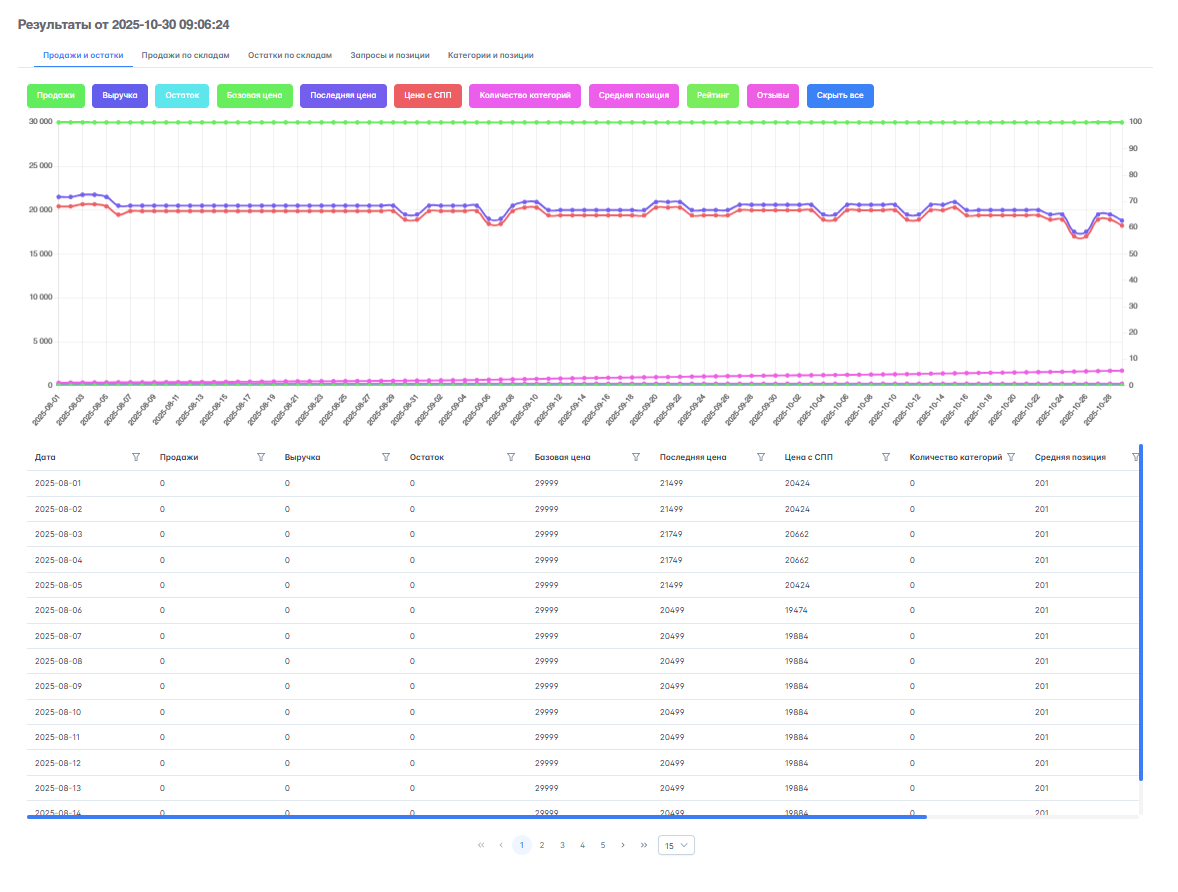Open the Запросы и позиции tab
This screenshot has height=892, width=1178.
(x=390, y=56)
